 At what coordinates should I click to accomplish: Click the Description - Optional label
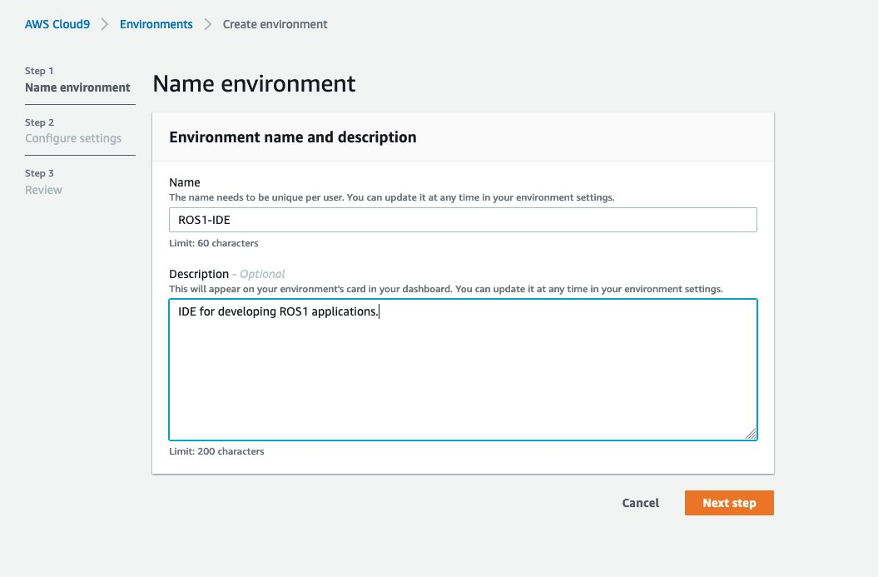pos(227,274)
